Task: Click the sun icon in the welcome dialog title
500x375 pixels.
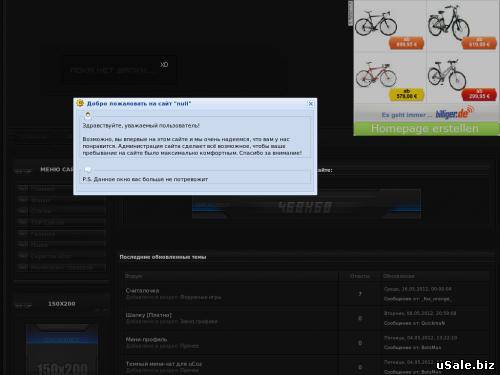Action: click(80, 103)
